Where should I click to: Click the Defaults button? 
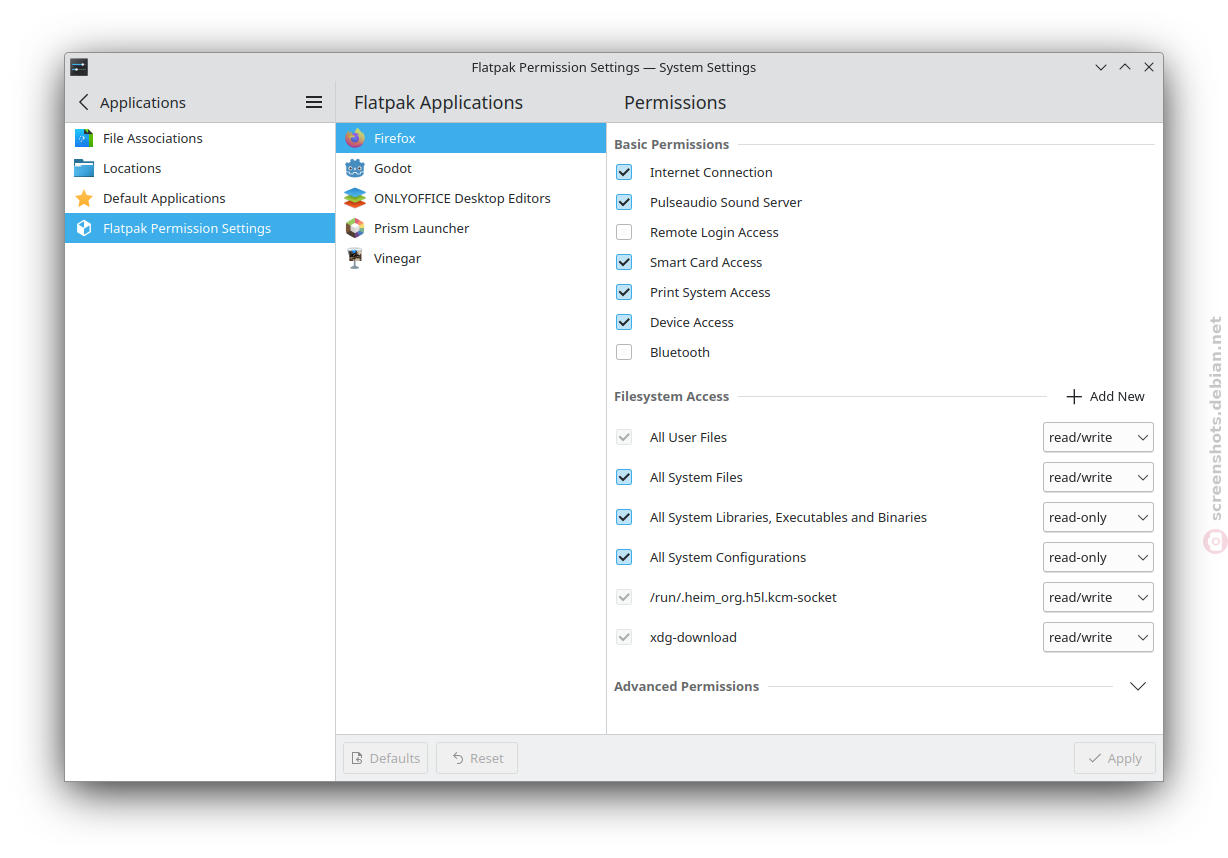pyautogui.click(x=385, y=758)
